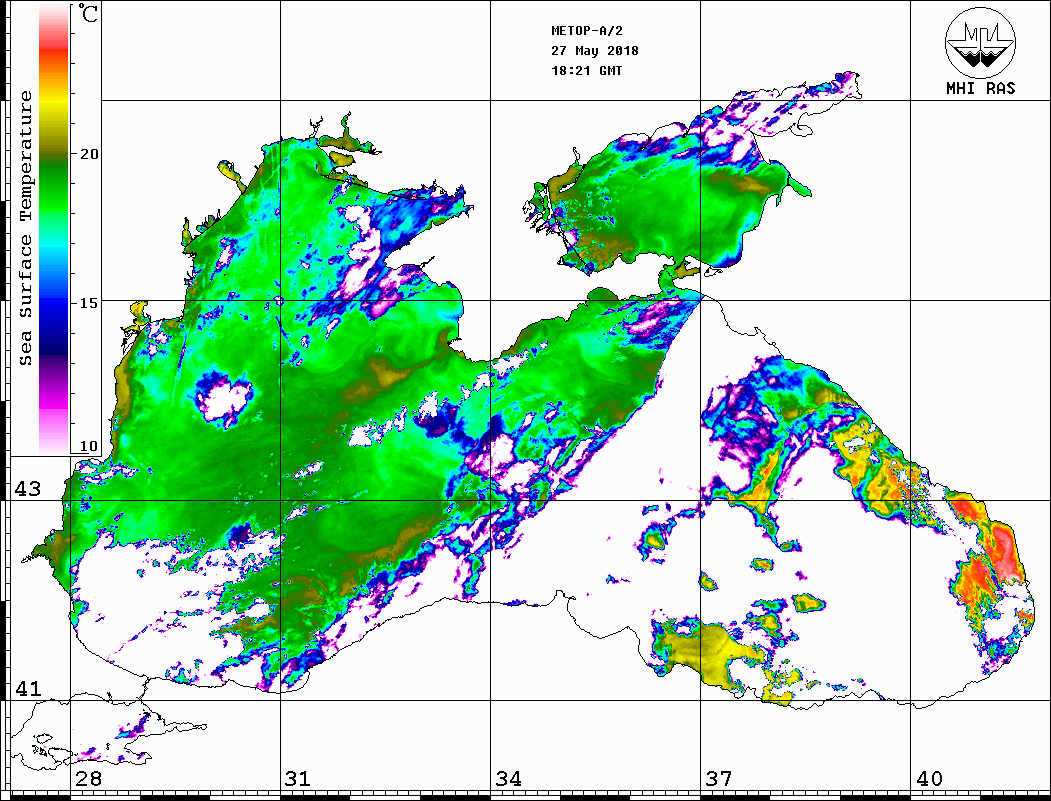Pick the 15 value on the temperature scale
Viewport: 1051px width, 801px height.
[x=89, y=302]
